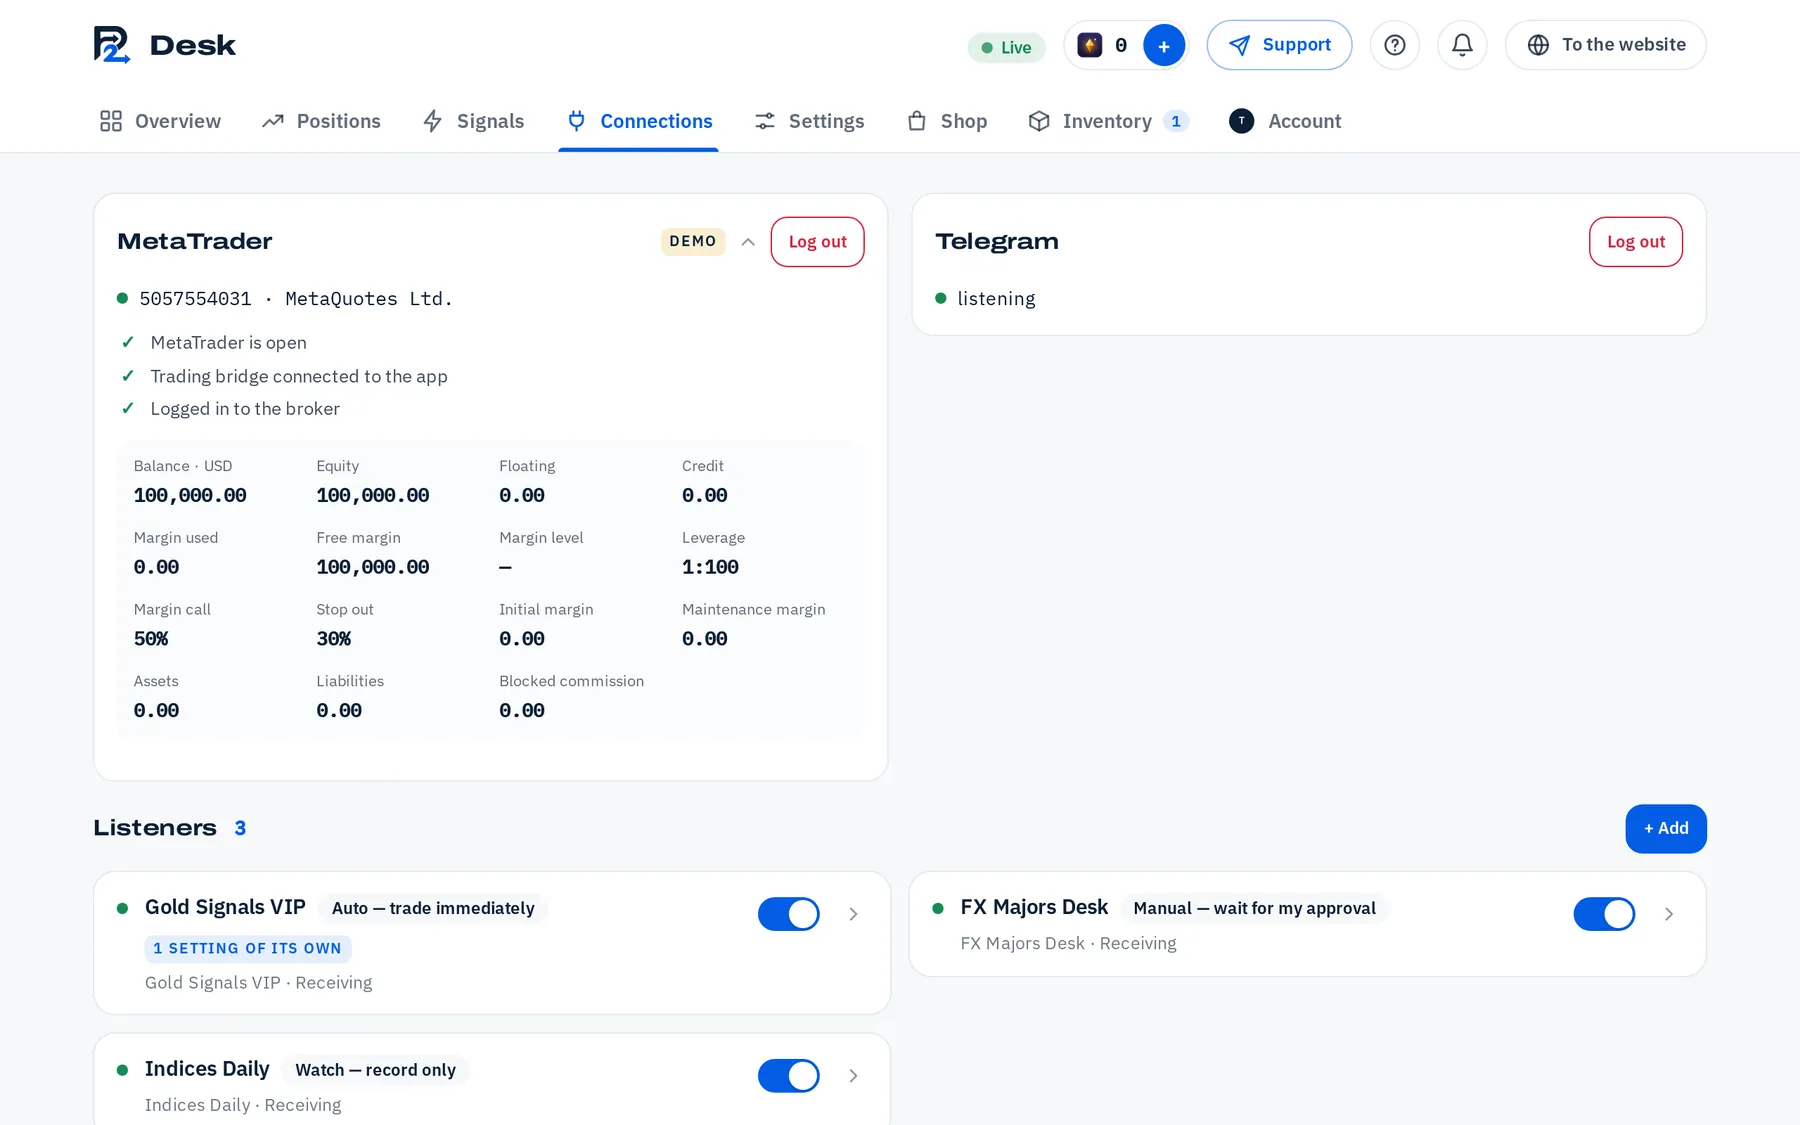Click the globe icon beside To the website
This screenshot has width=1800, height=1125.
pyautogui.click(x=1538, y=45)
